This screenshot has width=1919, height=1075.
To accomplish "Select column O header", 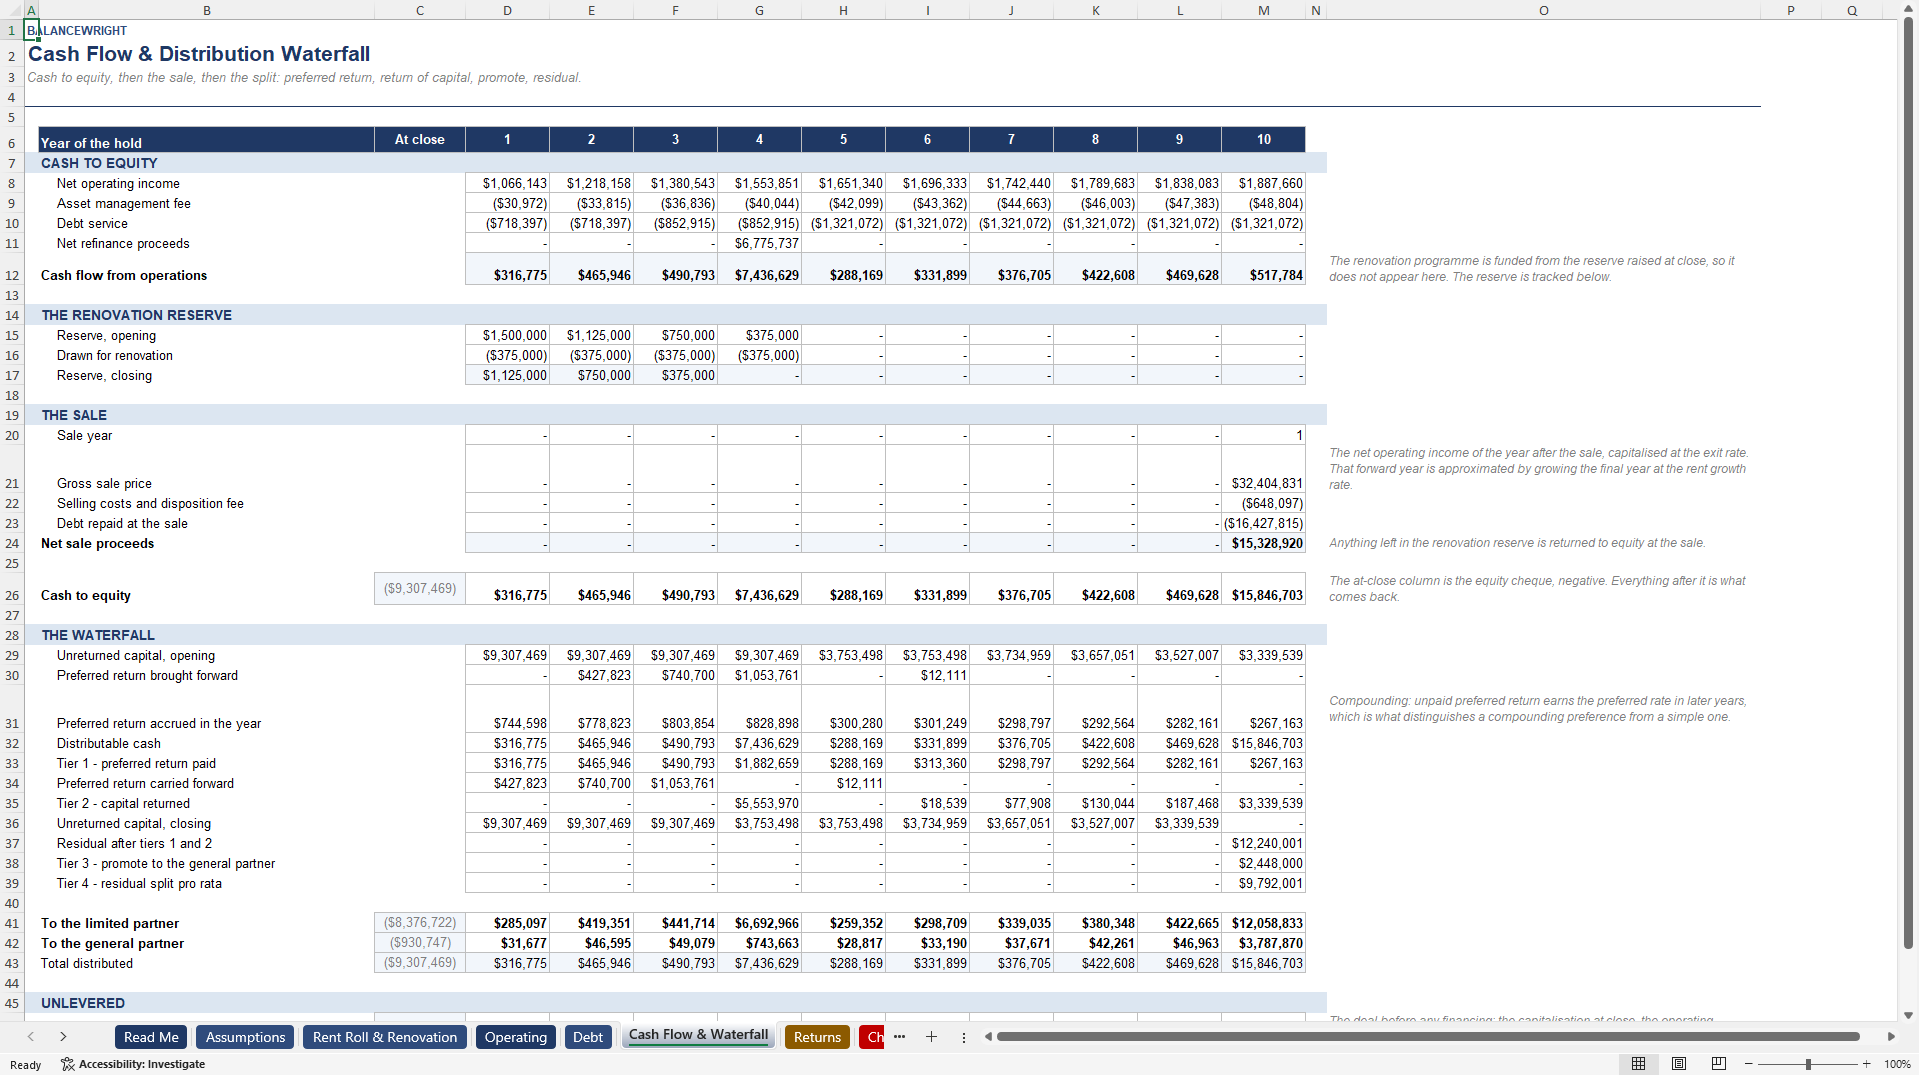I will (x=1543, y=10).
